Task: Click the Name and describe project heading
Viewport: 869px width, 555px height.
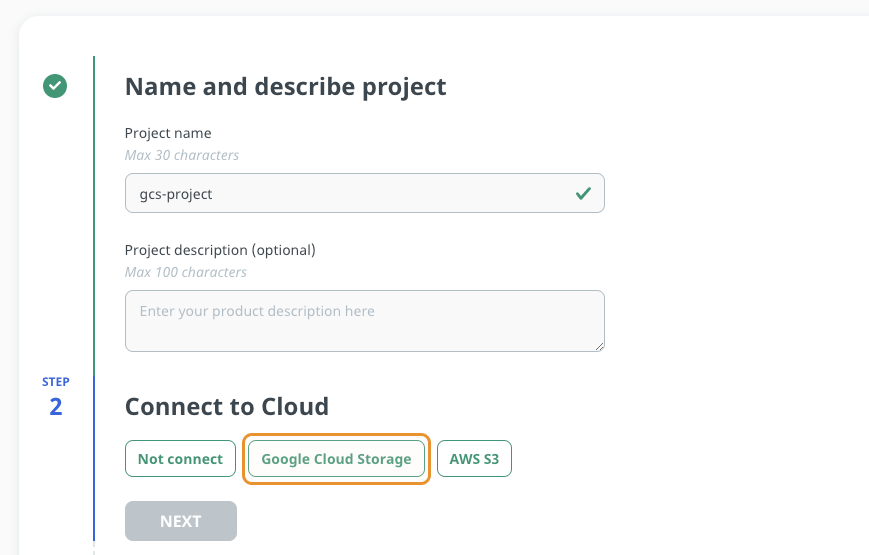Action: pos(285,86)
